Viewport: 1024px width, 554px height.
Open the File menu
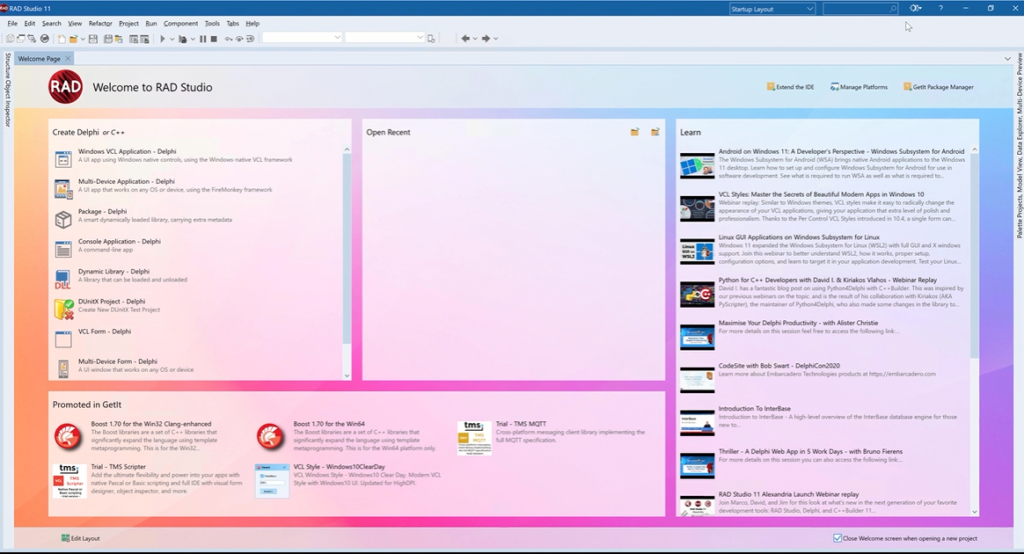click(12, 24)
